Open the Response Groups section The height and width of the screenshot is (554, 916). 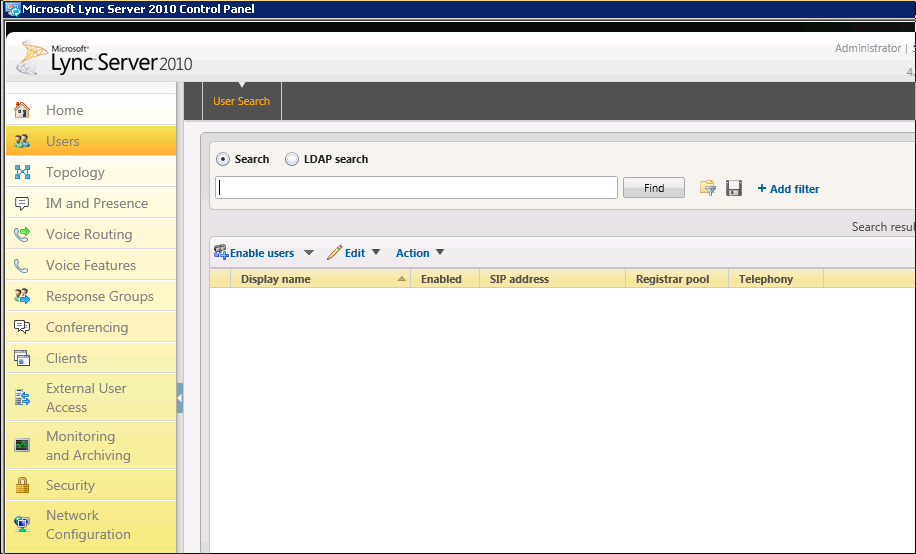(x=91, y=296)
